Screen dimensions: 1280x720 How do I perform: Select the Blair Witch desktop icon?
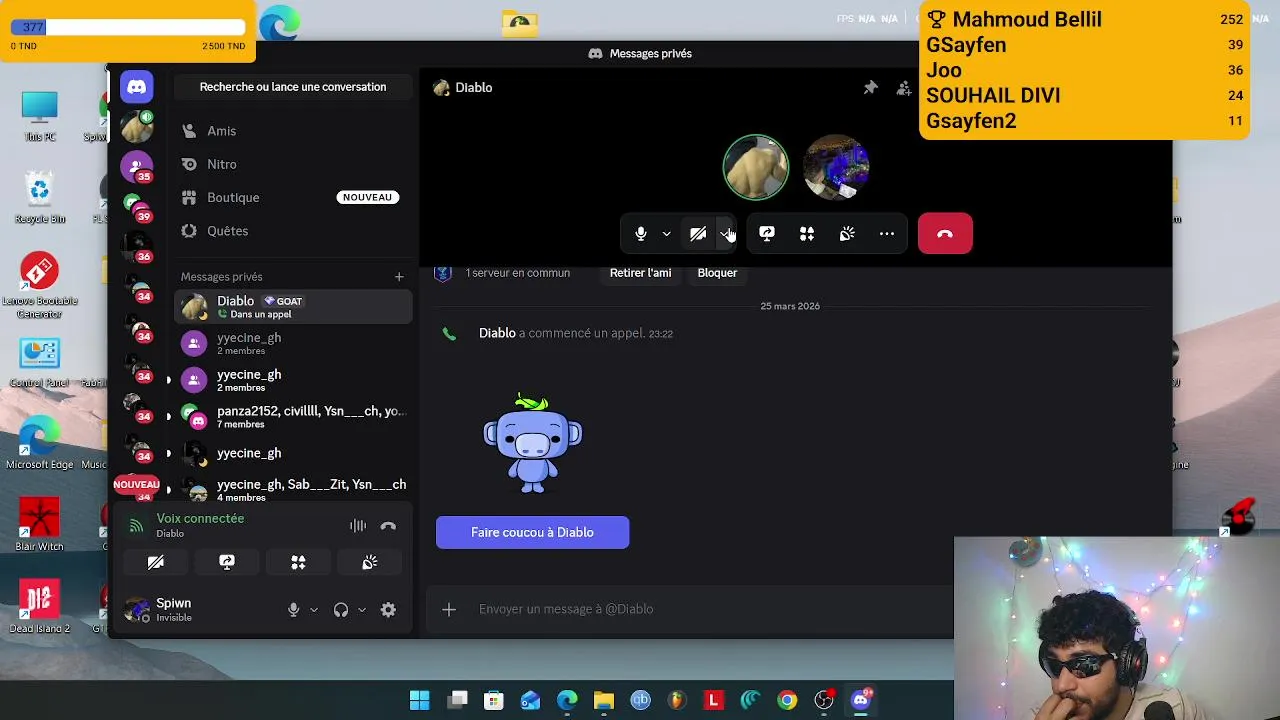point(40,524)
